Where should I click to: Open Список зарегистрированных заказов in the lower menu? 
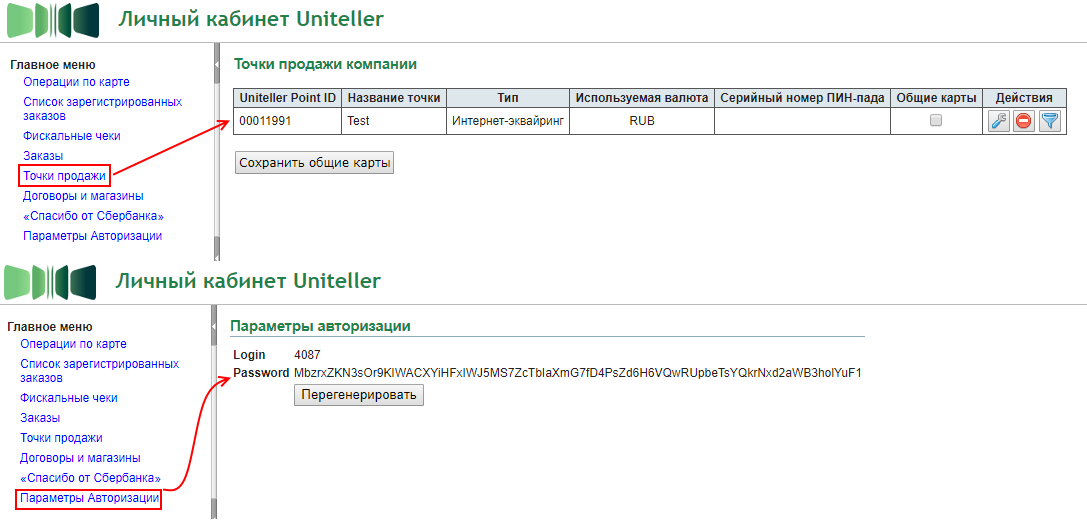(99, 371)
